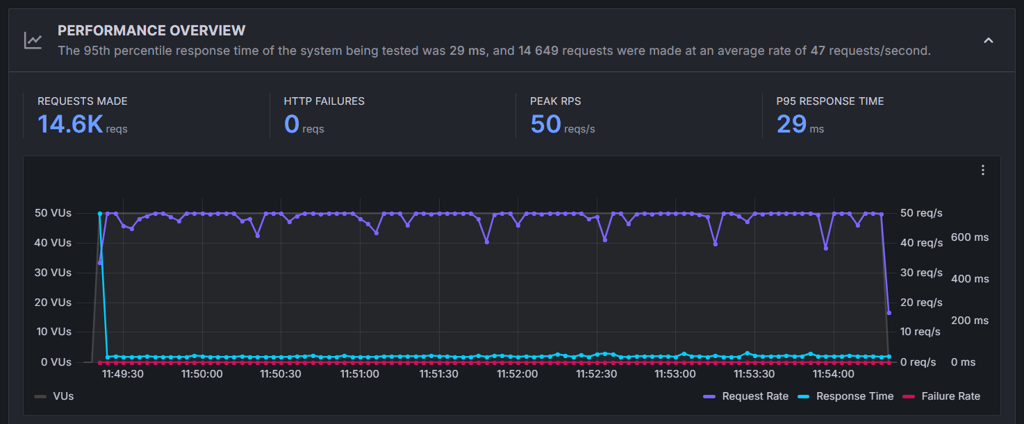Click the HTTP FAILURES label
1024x424 pixels.
pos(324,101)
